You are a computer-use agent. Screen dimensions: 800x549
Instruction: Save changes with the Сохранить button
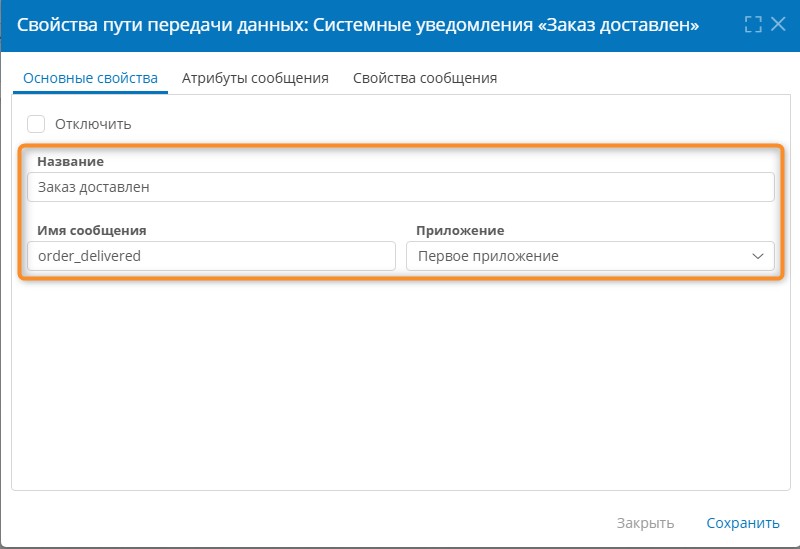pos(742,523)
